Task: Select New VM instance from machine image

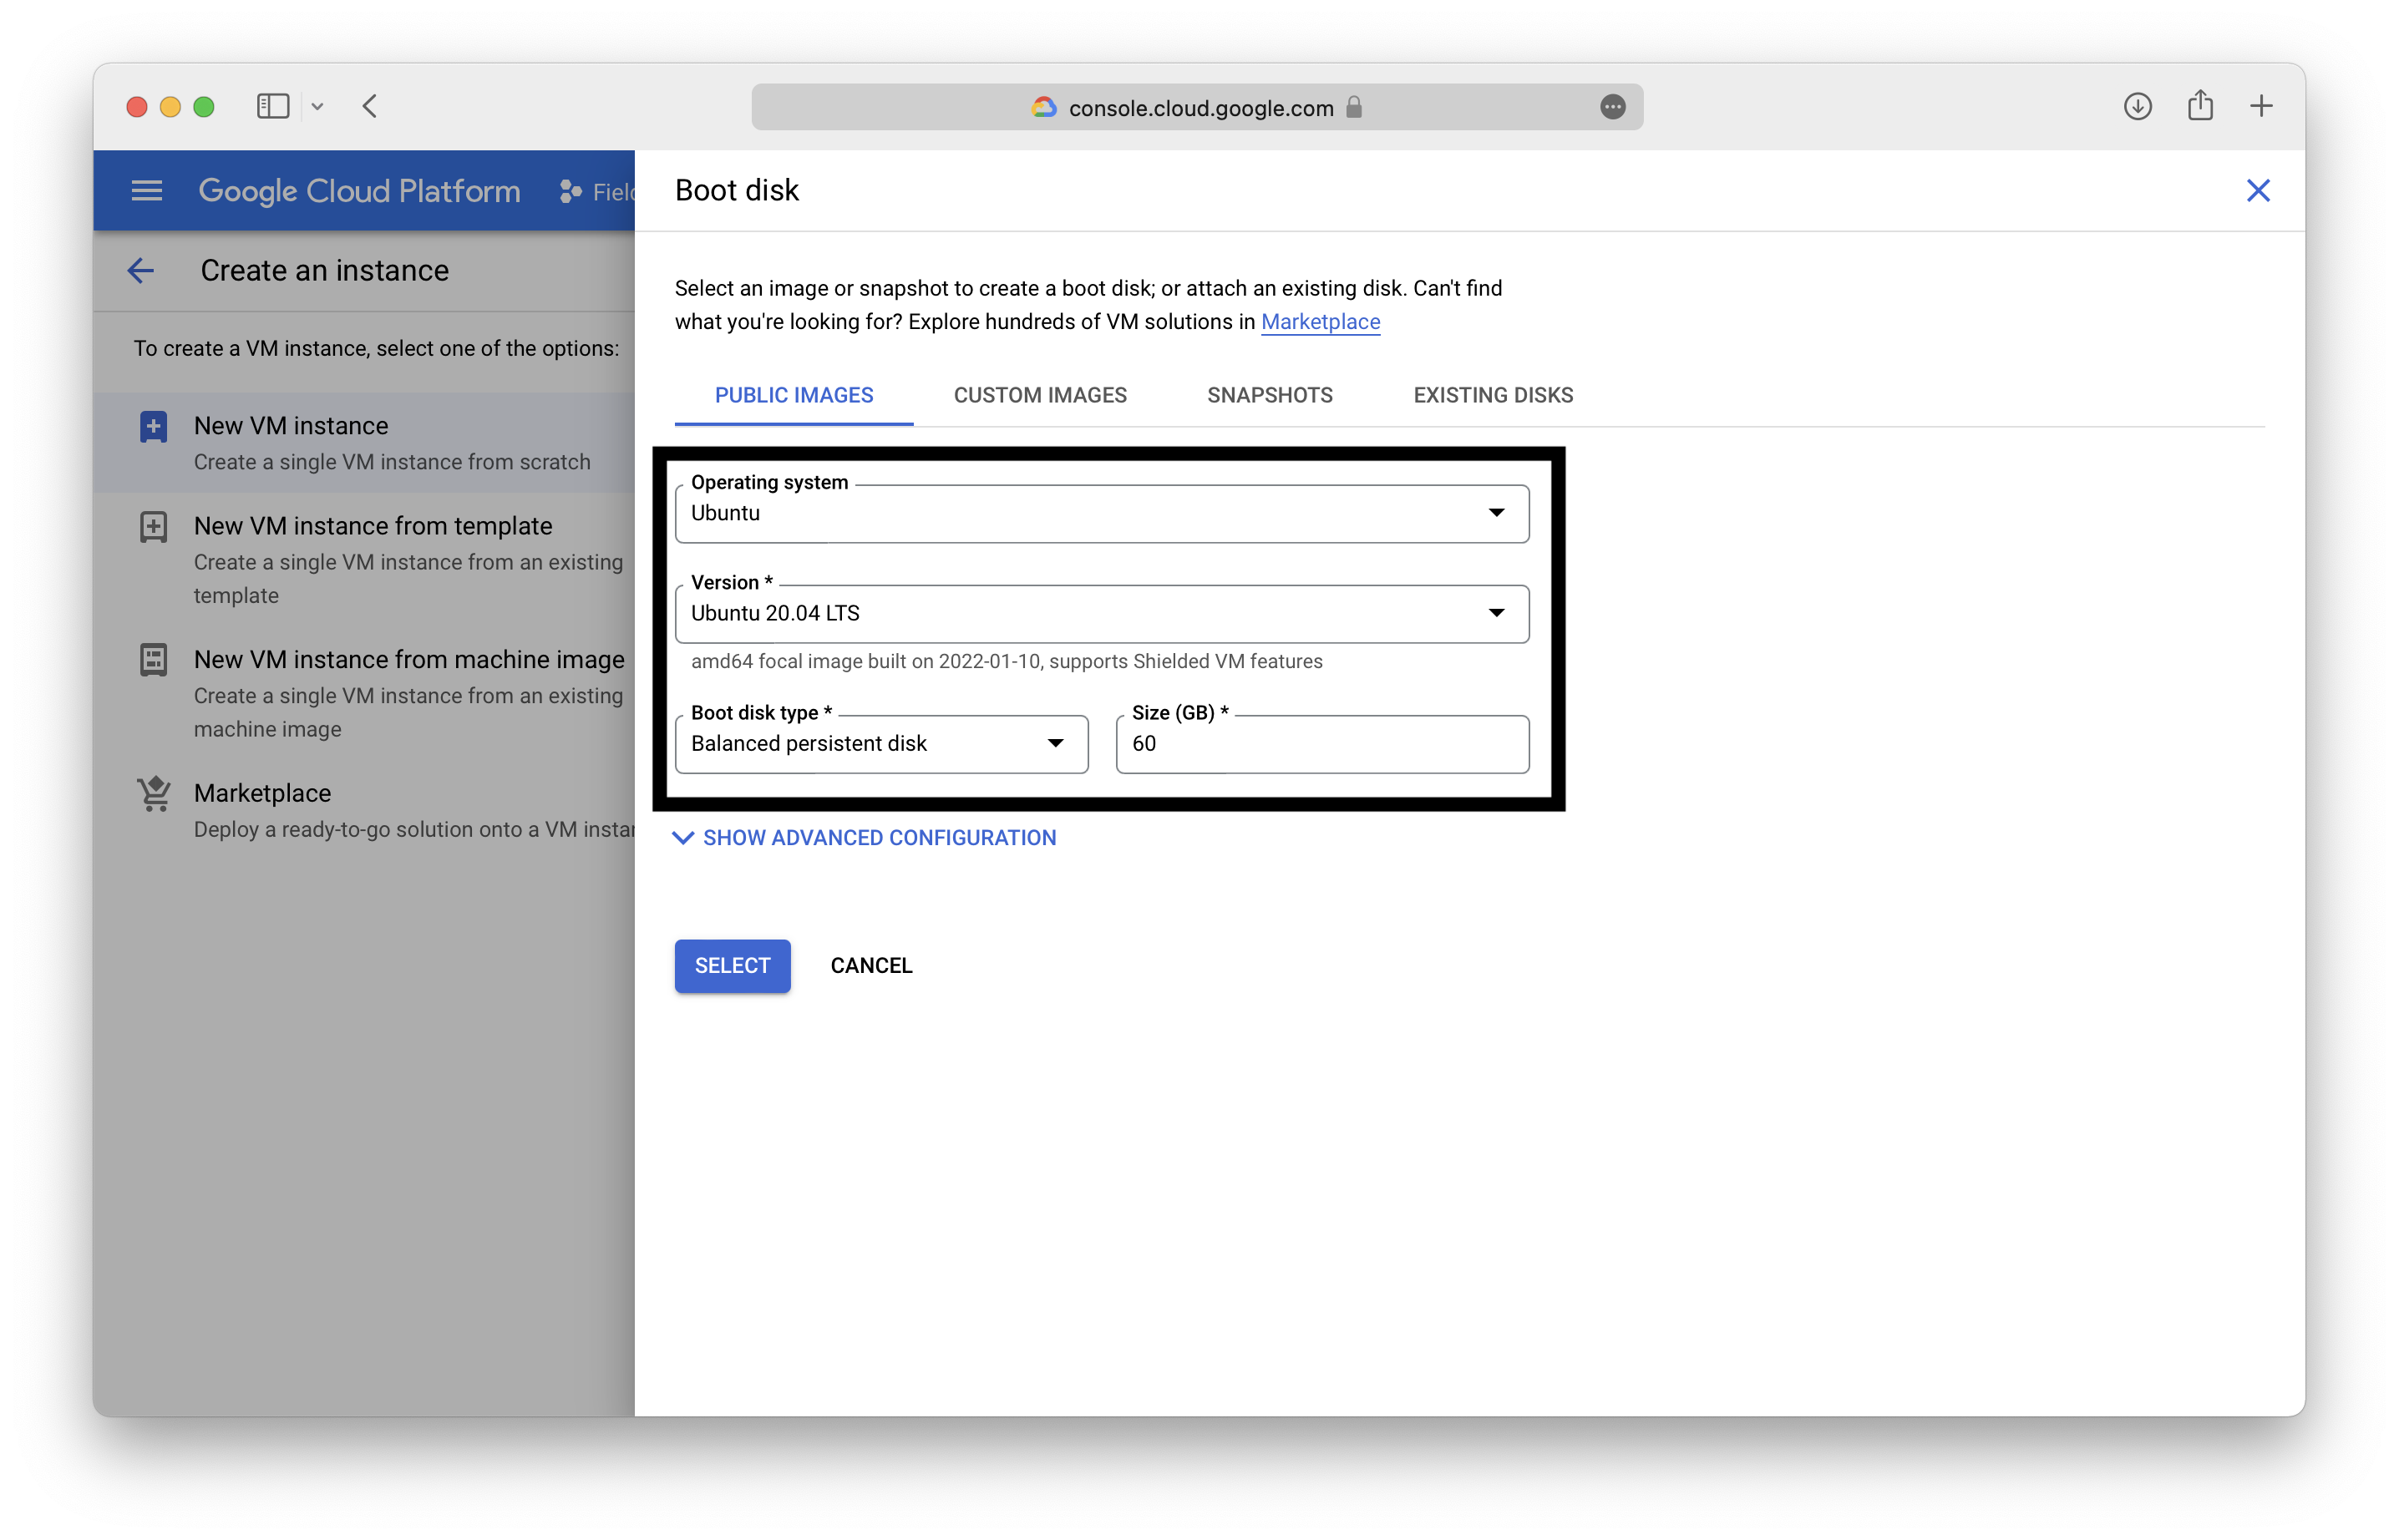Action: click(364, 693)
